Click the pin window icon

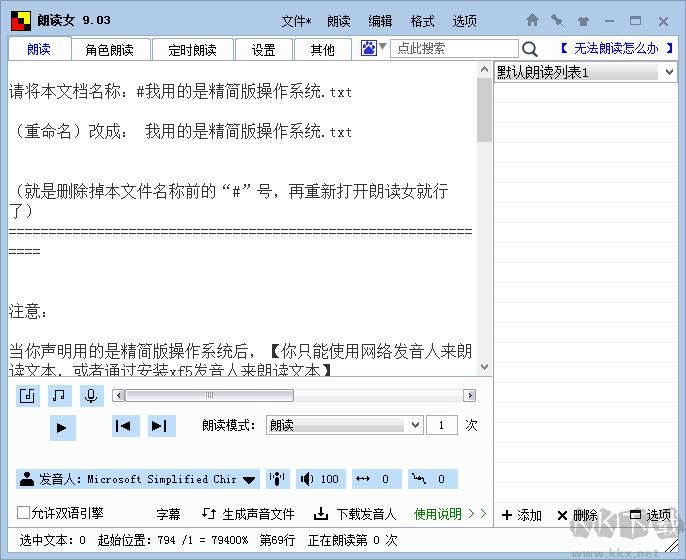pyautogui.click(x=557, y=20)
